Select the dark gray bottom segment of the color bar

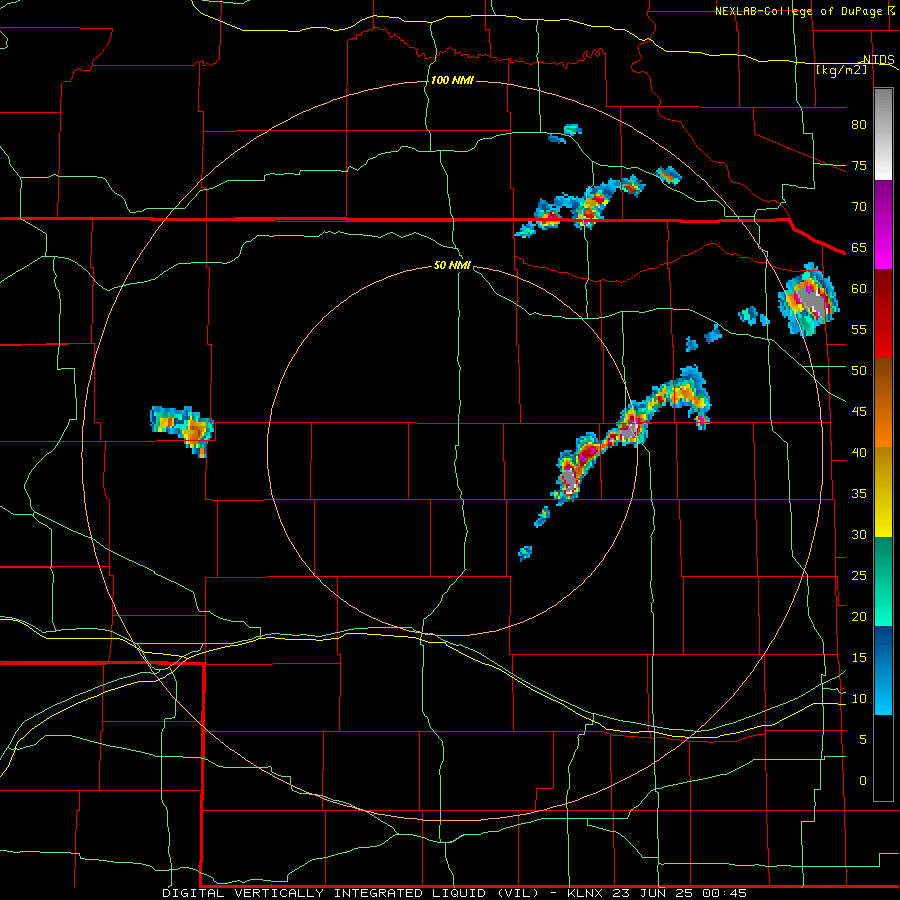coord(883,758)
